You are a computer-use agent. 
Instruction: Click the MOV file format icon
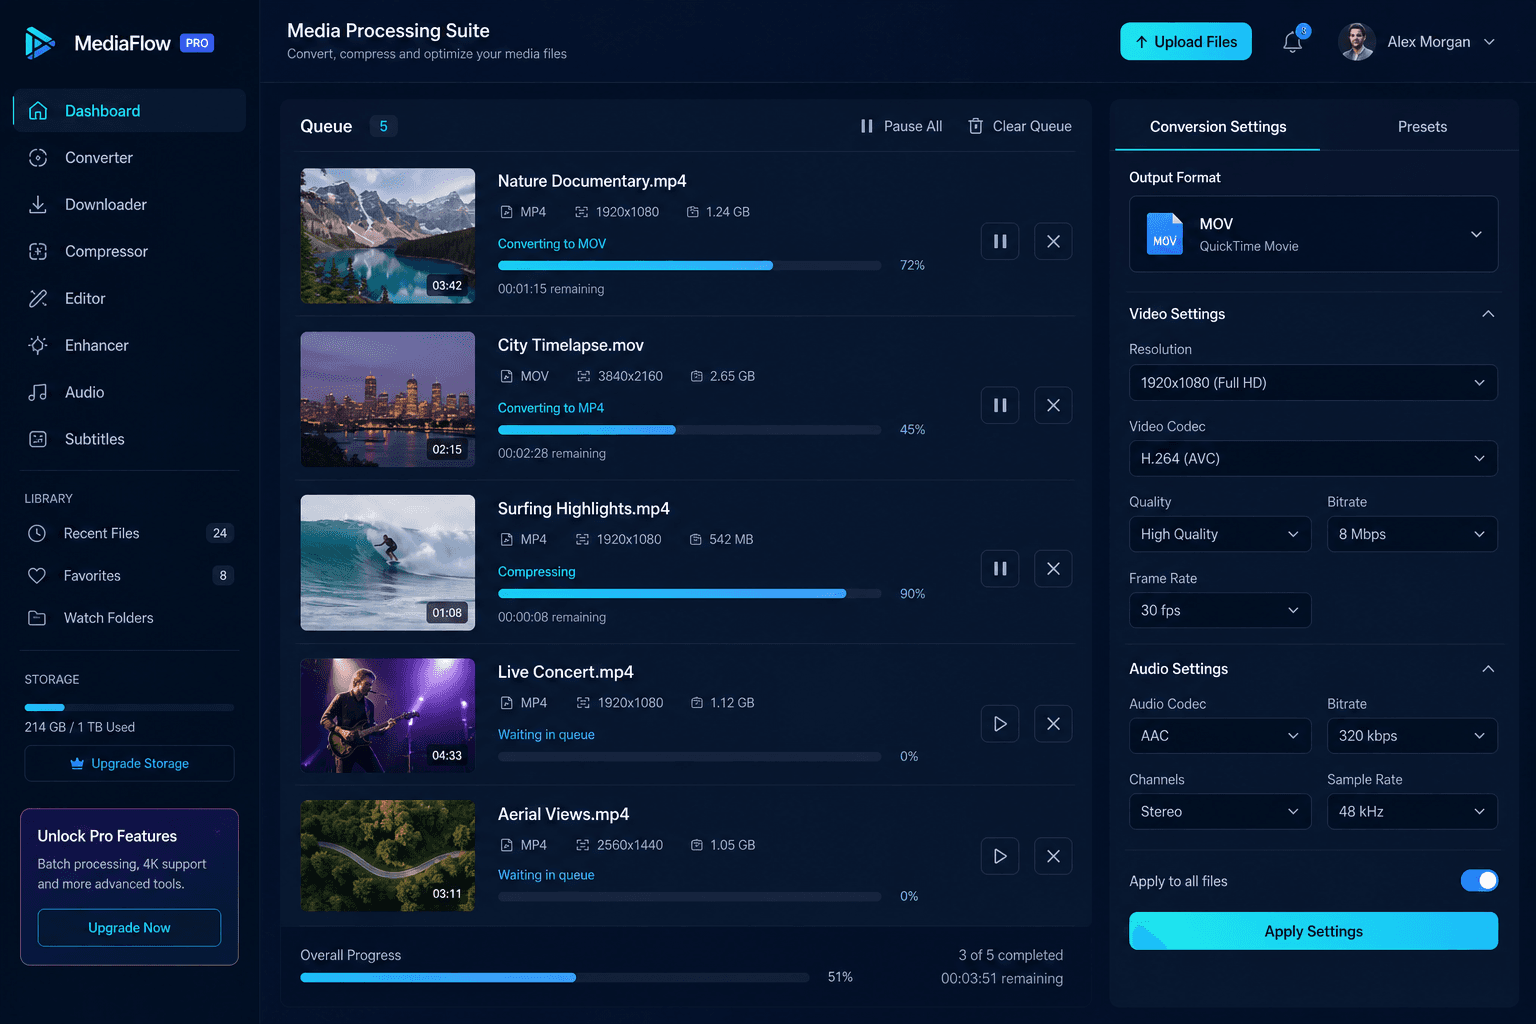(x=1164, y=234)
